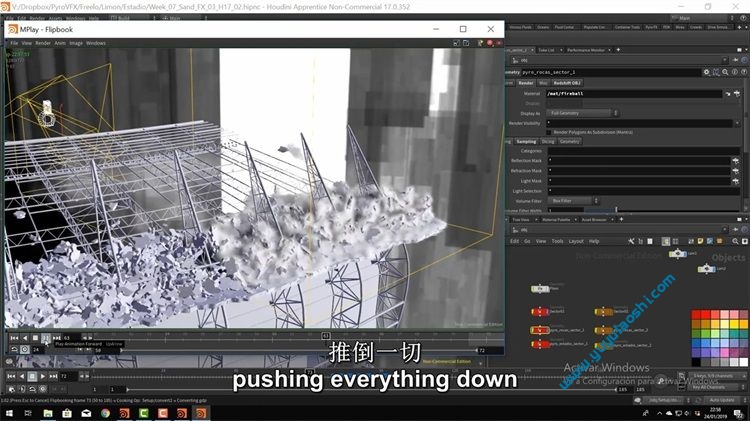Select yellow pyro_rocas_sector_2 node
This screenshot has width=750, height=421.
603,330
